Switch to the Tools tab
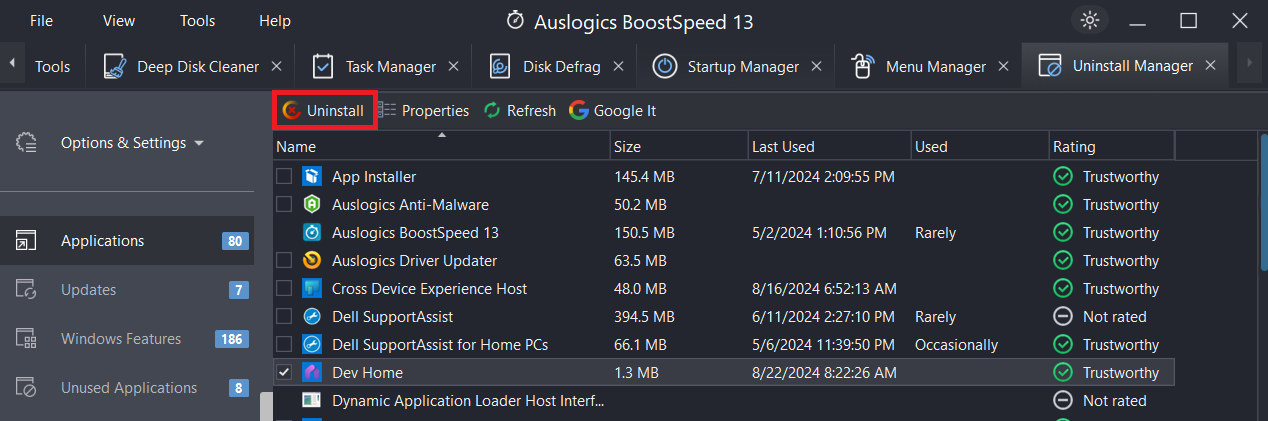Viewport: 1268px width, 421px height. (52, 66)
